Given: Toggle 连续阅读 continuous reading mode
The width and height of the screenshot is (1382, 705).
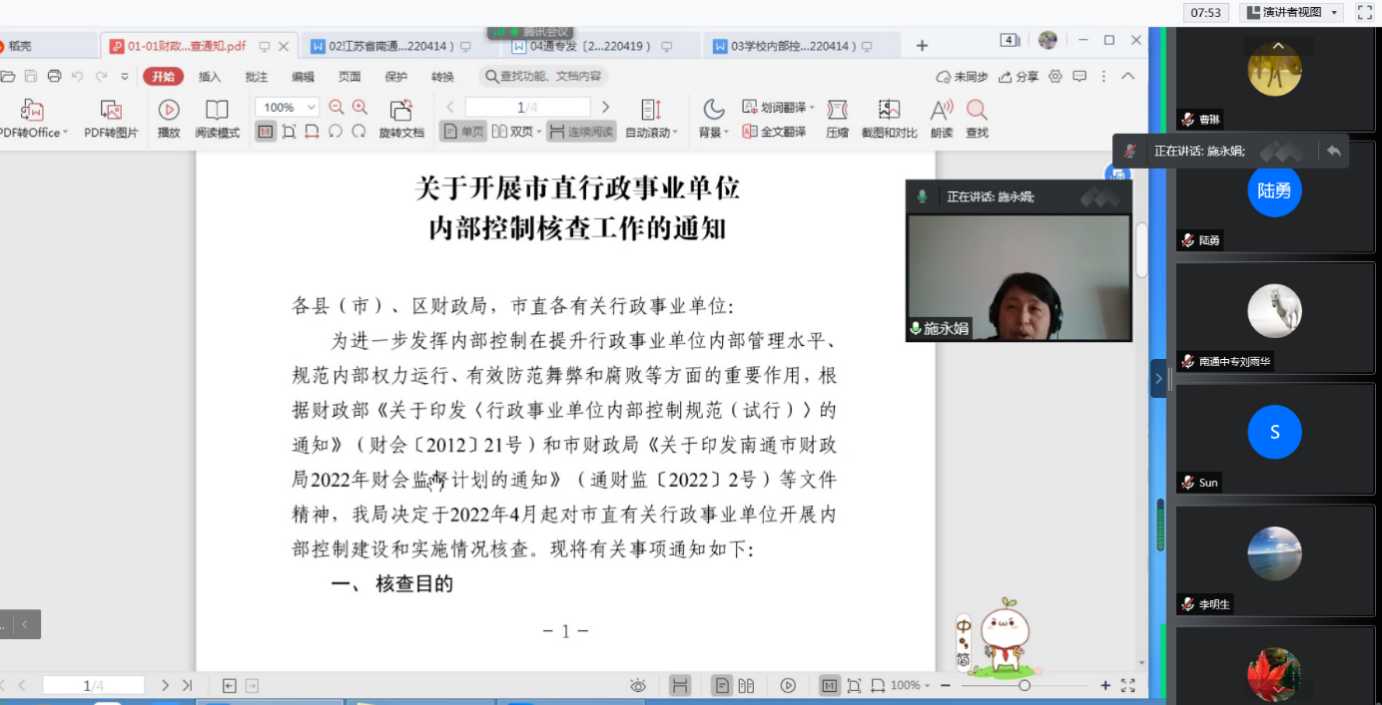Looking at the screenshot, I should 580,131.
